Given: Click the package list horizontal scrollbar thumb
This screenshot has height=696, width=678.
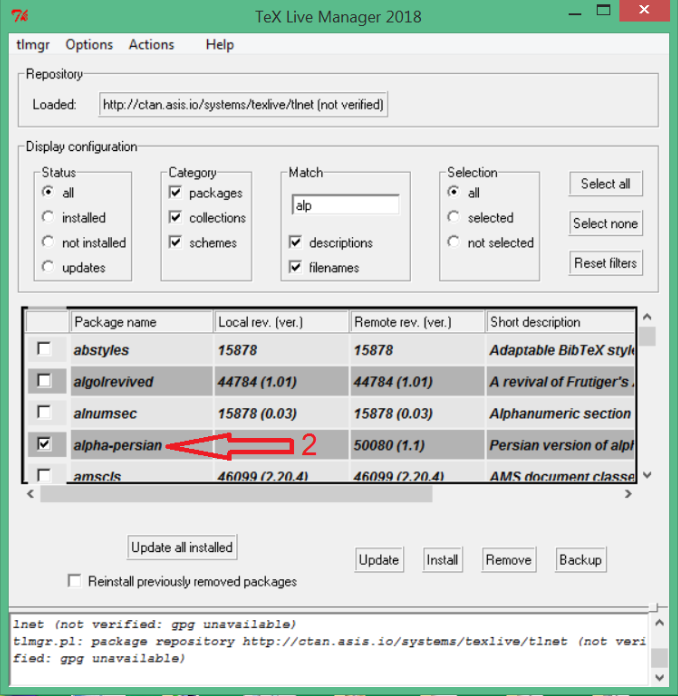Looking at the screenshot, I should click(x=235, y=494).
